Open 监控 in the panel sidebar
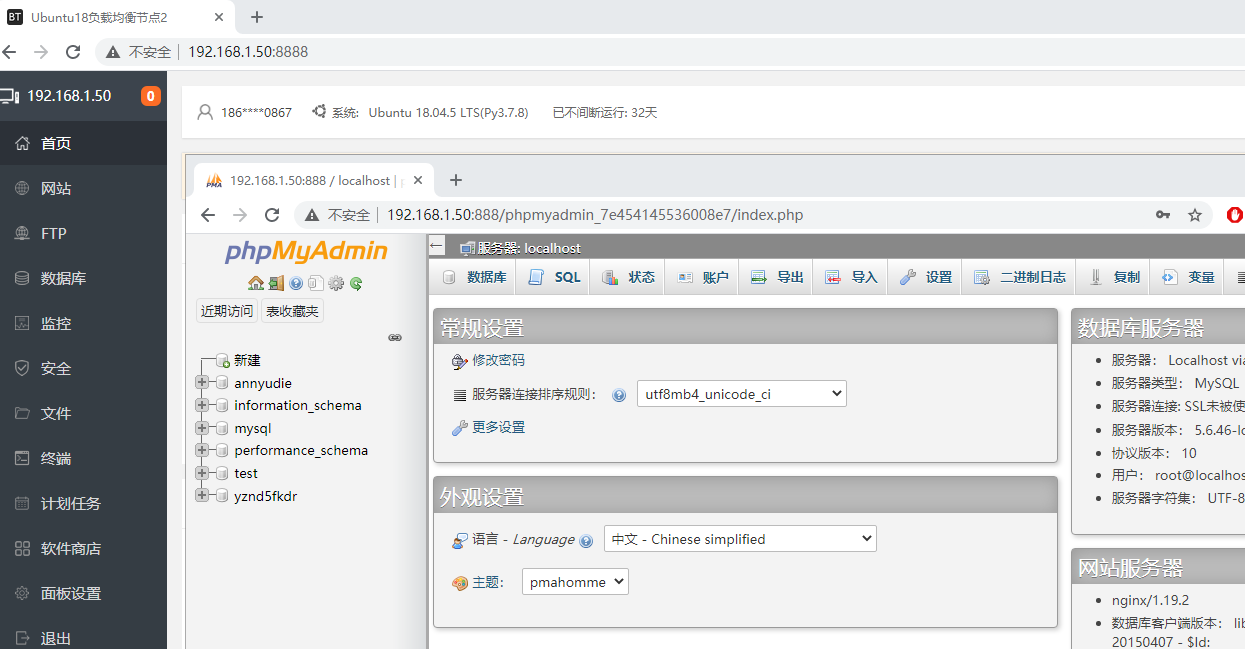1245x649 pixels. [x=83, y=323]
